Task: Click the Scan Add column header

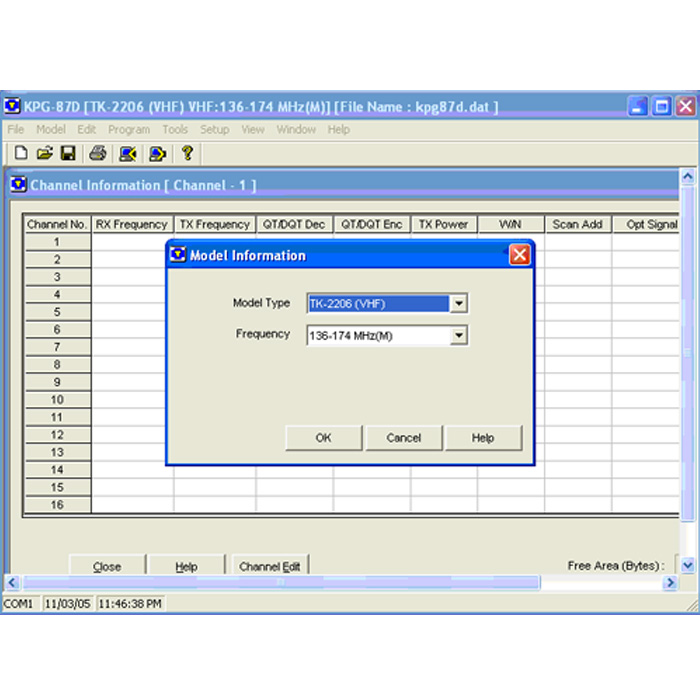Action: pos(578,224)
